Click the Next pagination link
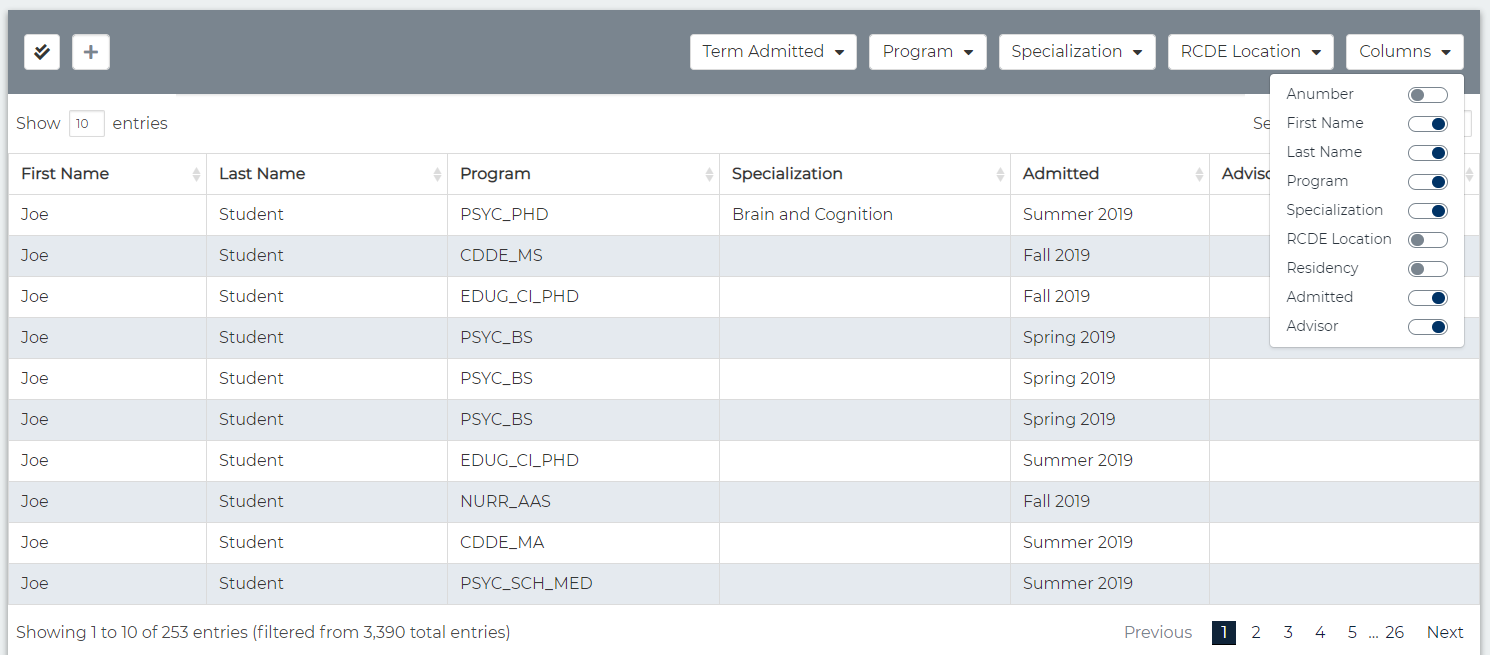 click(1444, 632)
